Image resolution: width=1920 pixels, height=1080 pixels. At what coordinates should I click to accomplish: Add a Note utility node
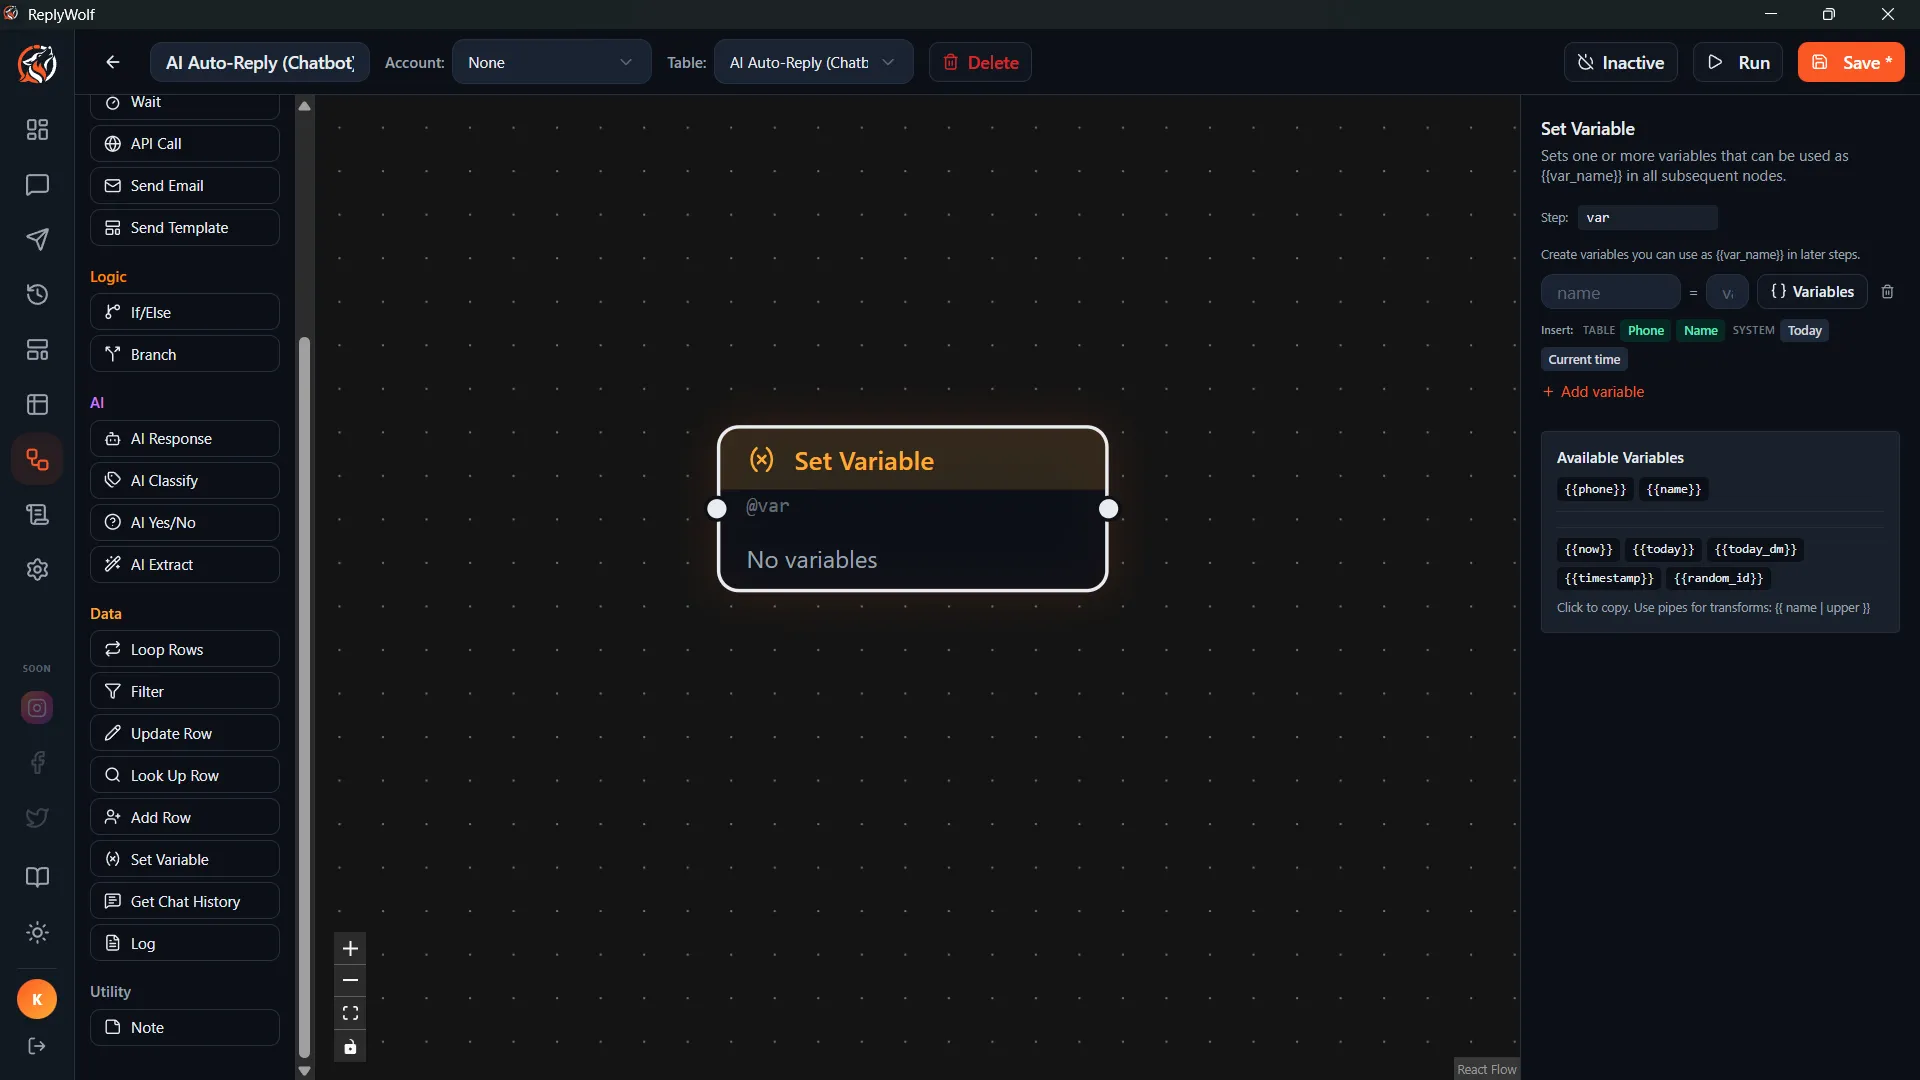184,1028
